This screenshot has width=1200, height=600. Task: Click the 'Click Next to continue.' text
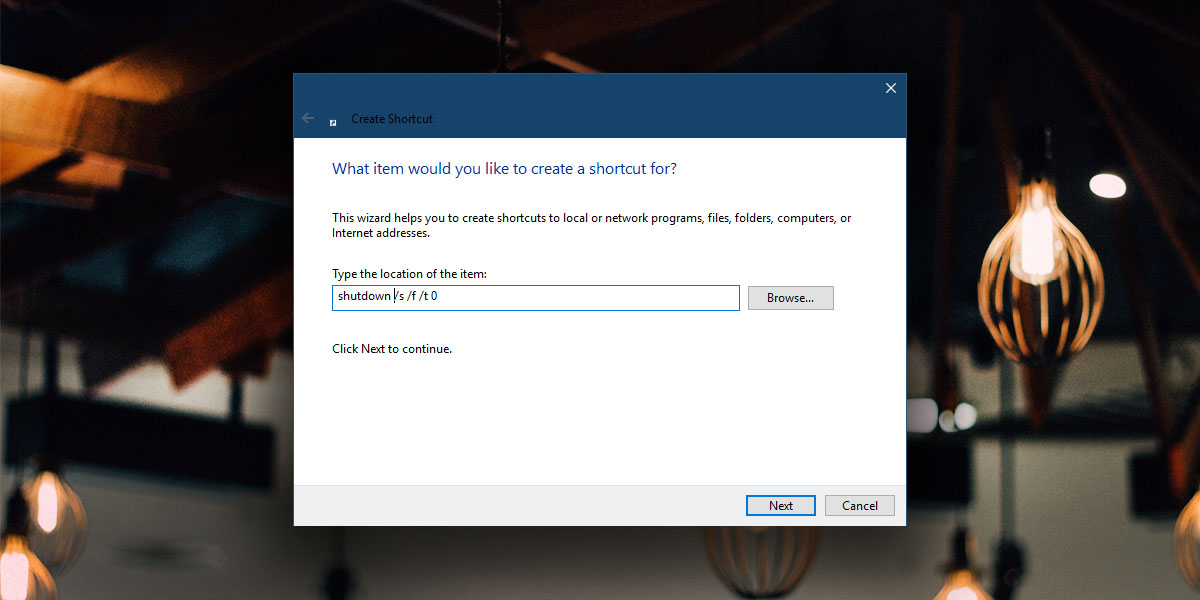point(392,349)
